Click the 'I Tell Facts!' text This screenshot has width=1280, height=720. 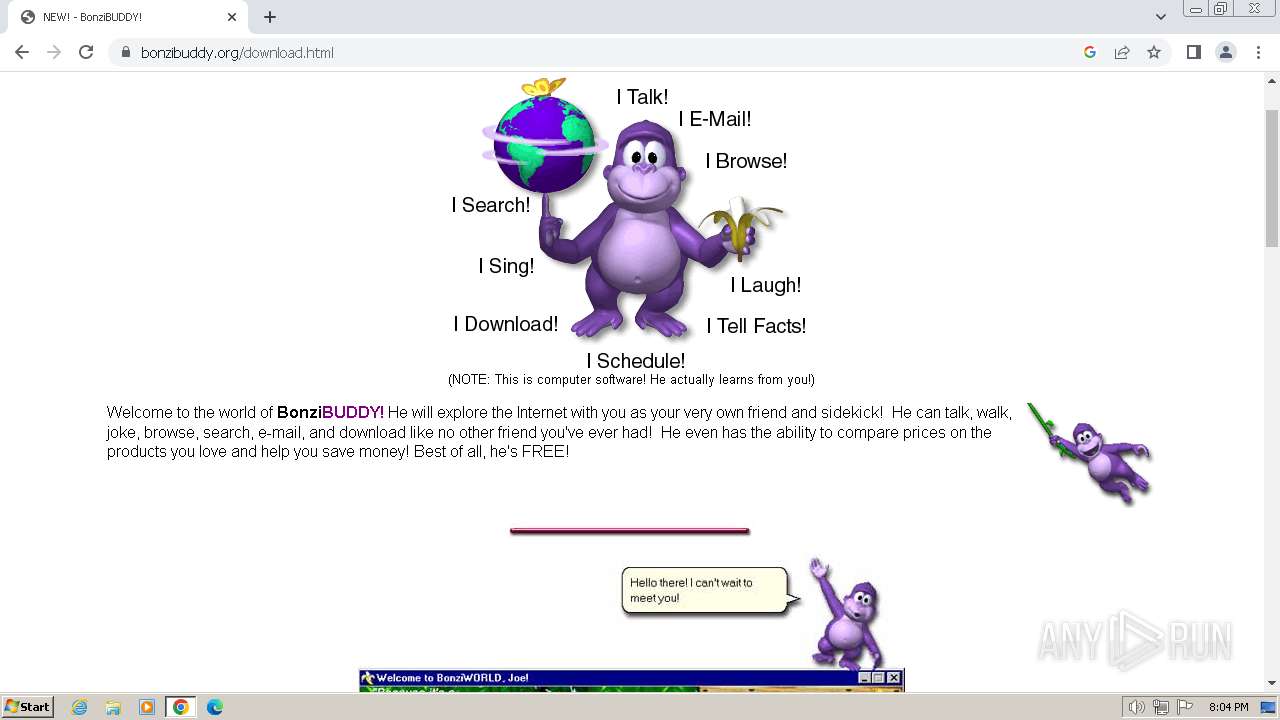[x=756, y=326]
